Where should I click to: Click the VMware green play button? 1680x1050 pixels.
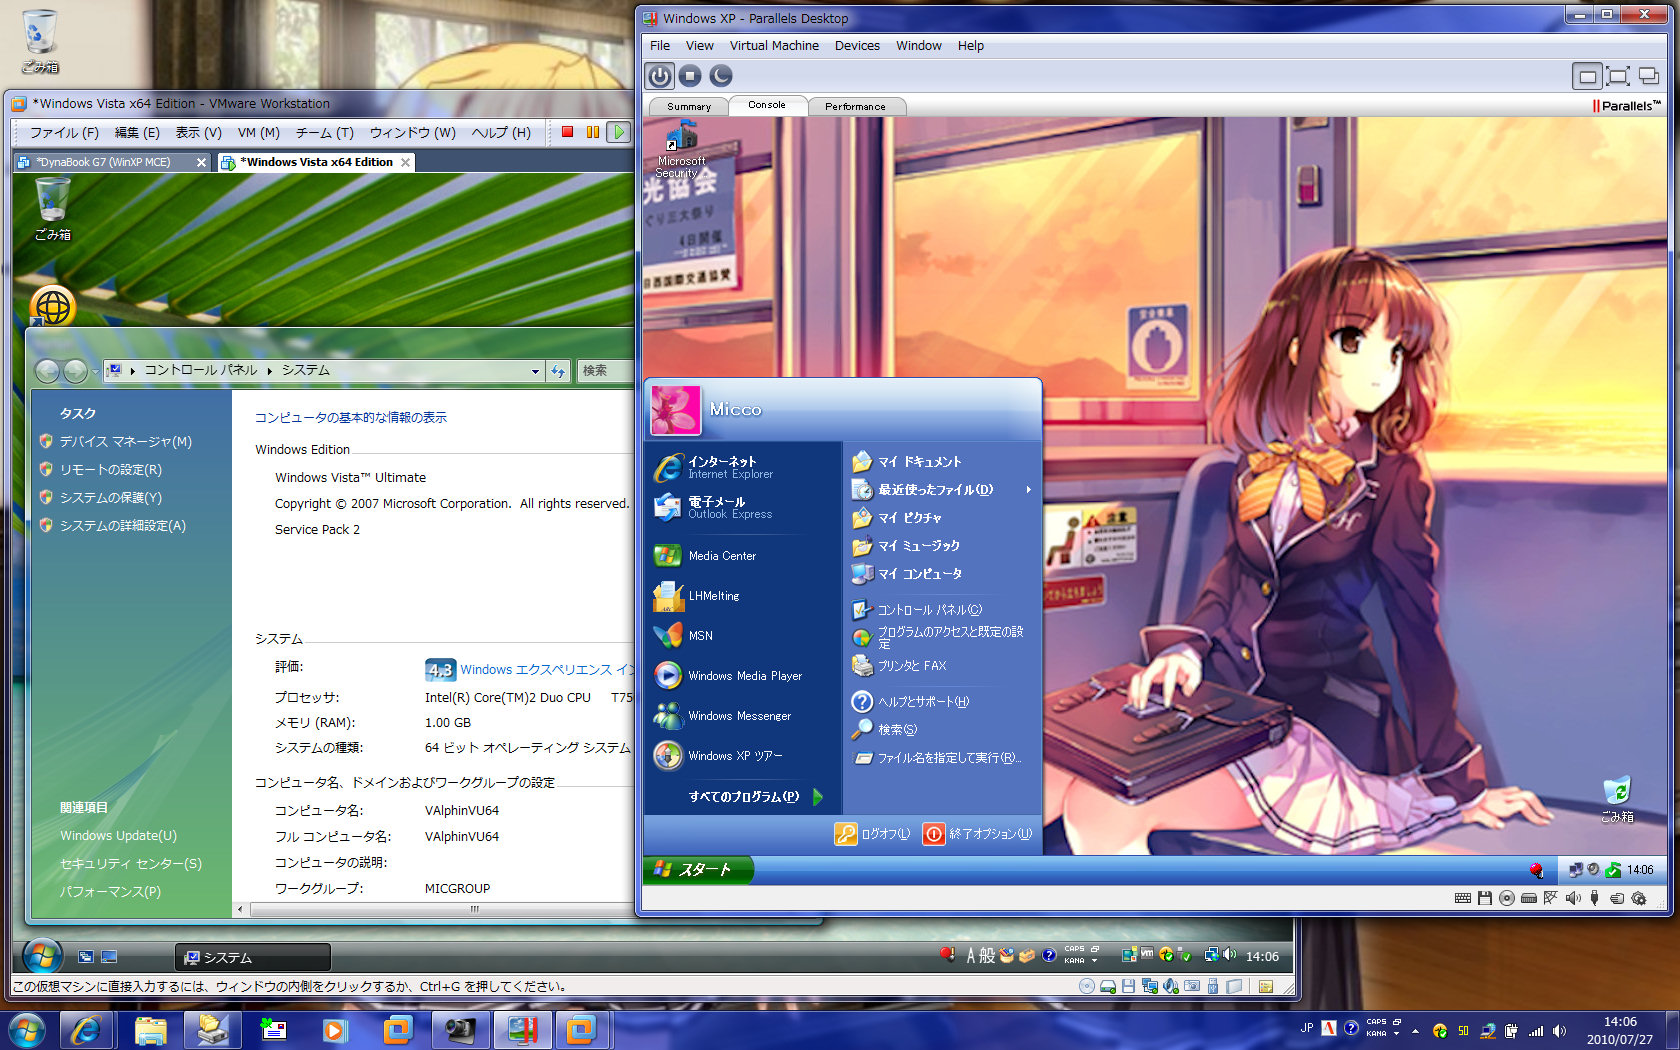619,132
